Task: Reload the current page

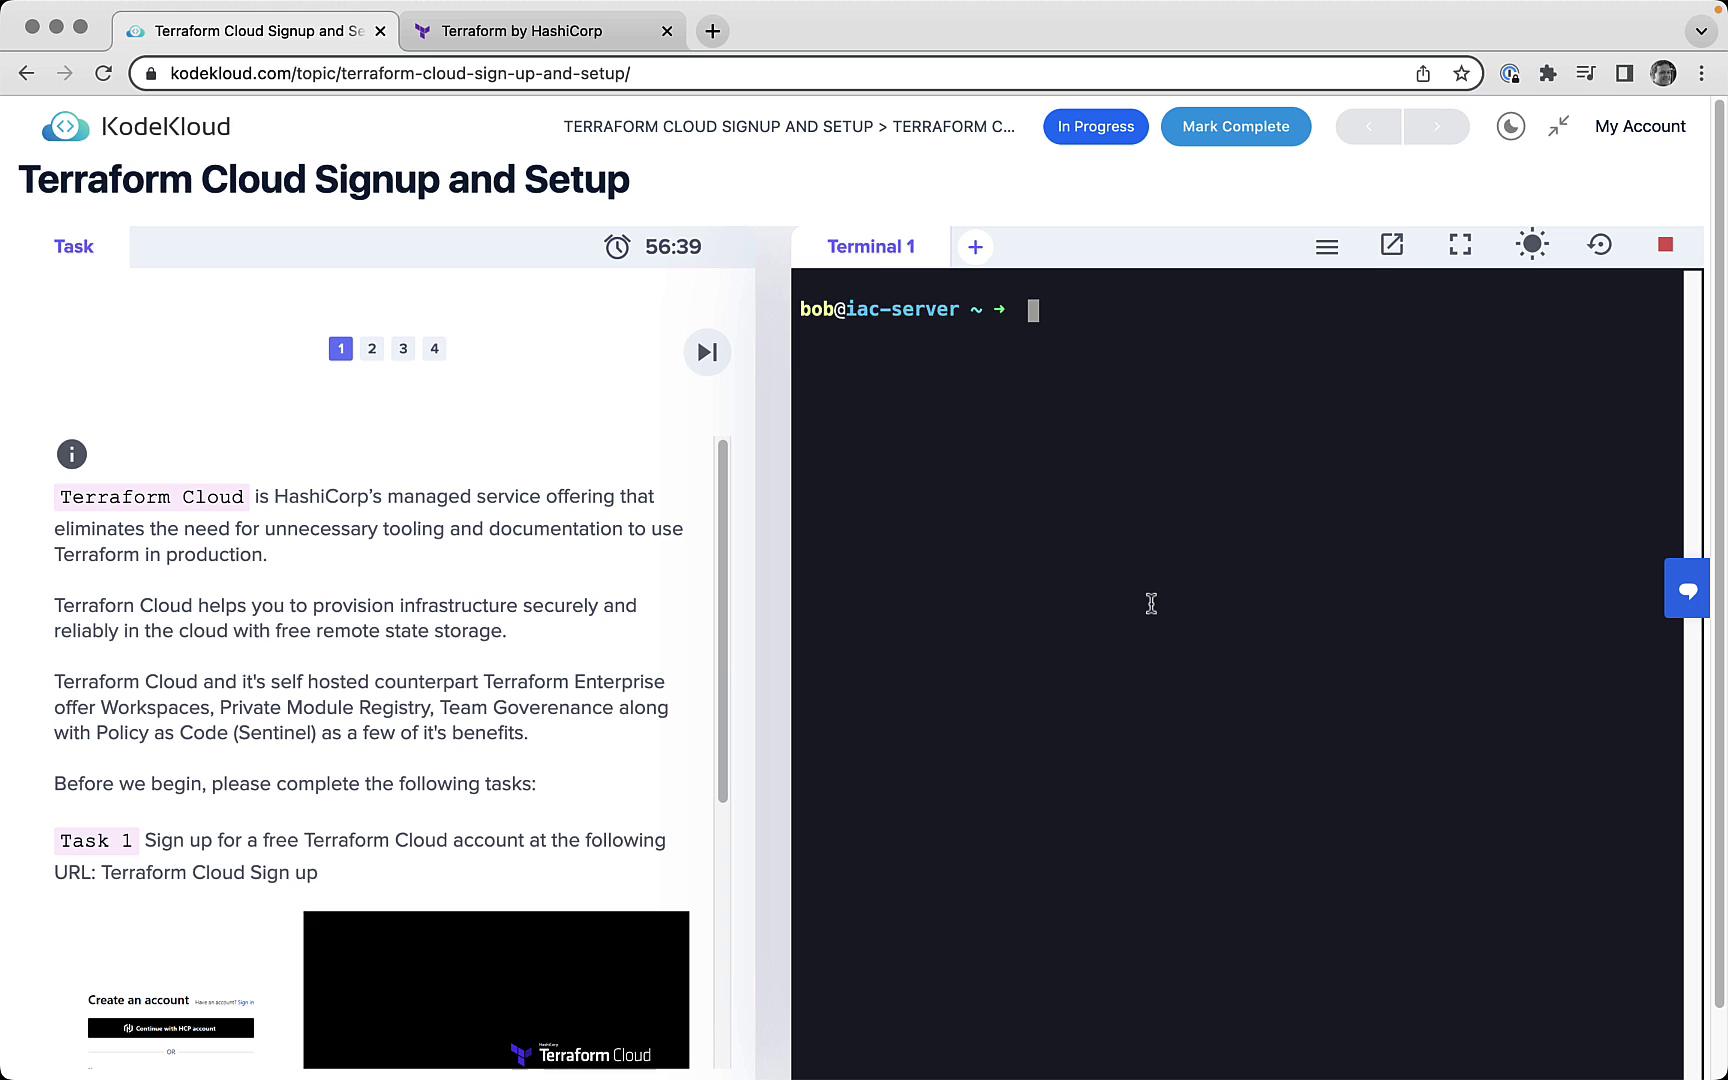Action: [x=103, y=73]
